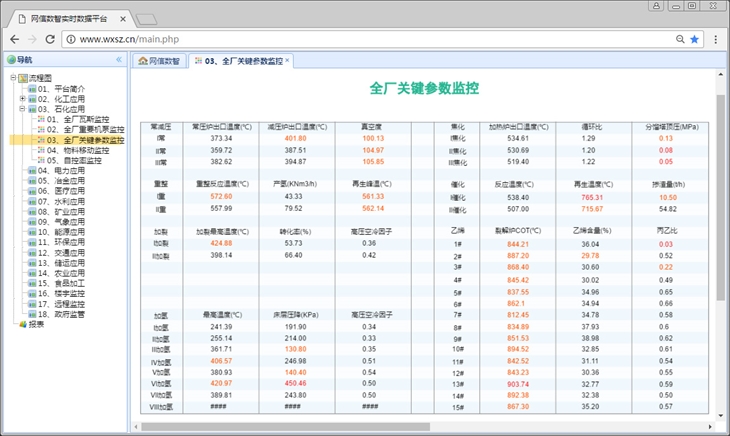The image size is (730, 436).
Task: Click the 报表 chart icon
Action: [23, 324]
